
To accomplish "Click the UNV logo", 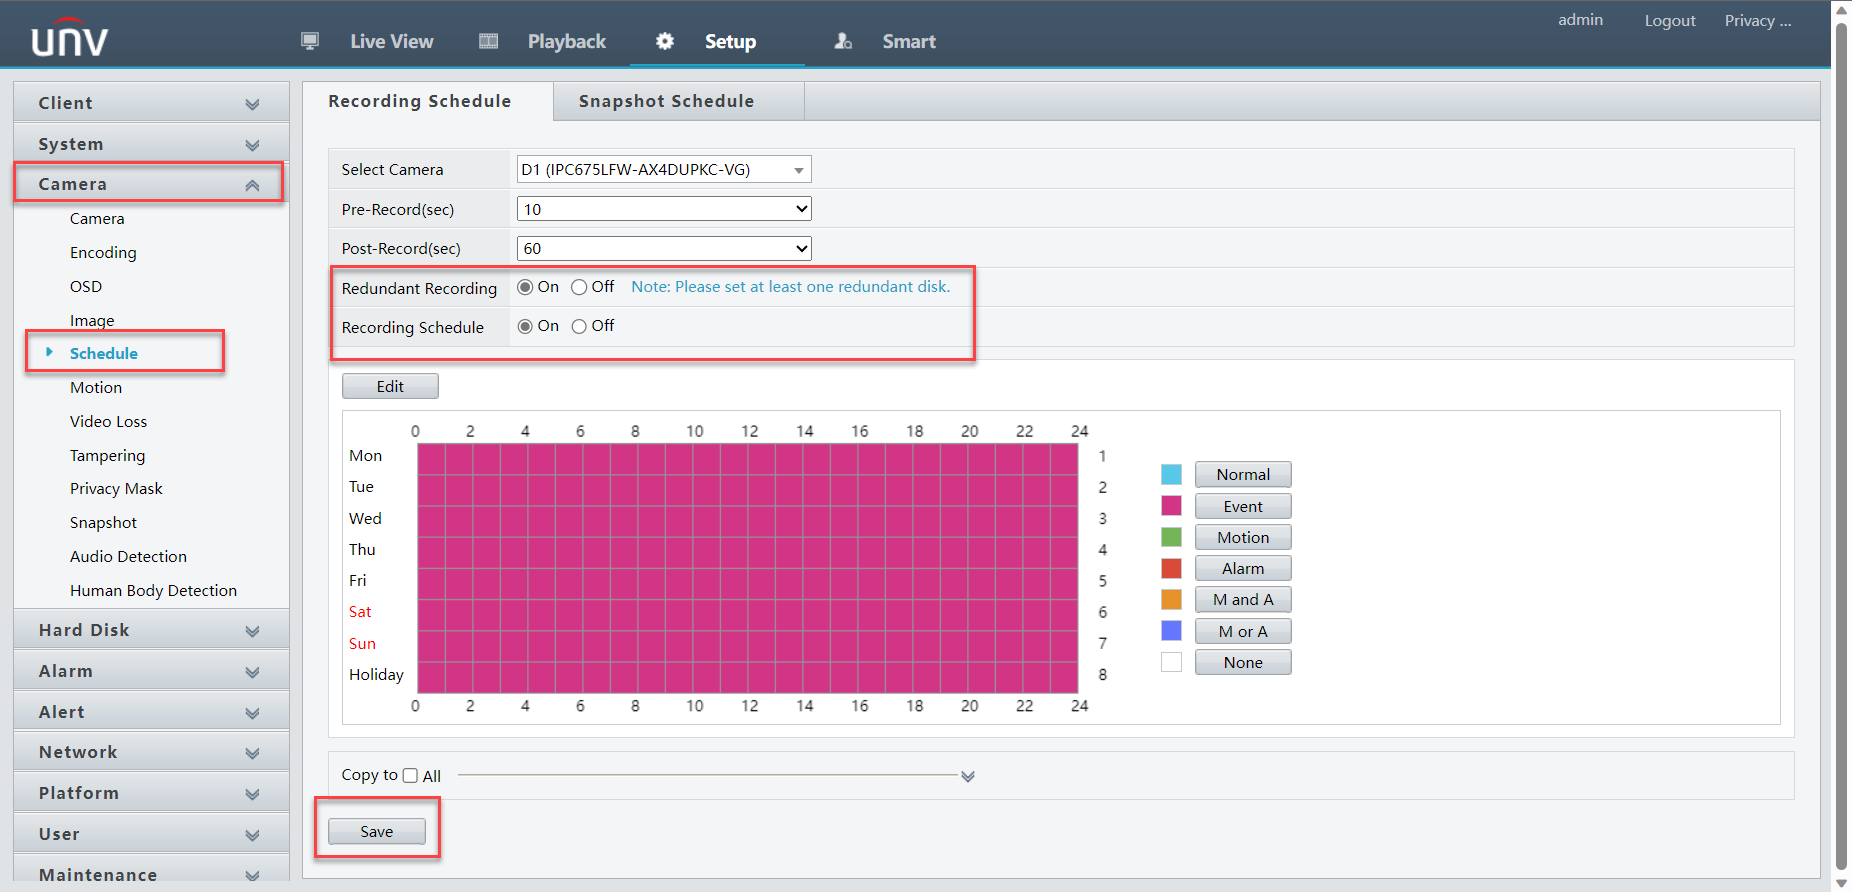I will tap(69, 38).
